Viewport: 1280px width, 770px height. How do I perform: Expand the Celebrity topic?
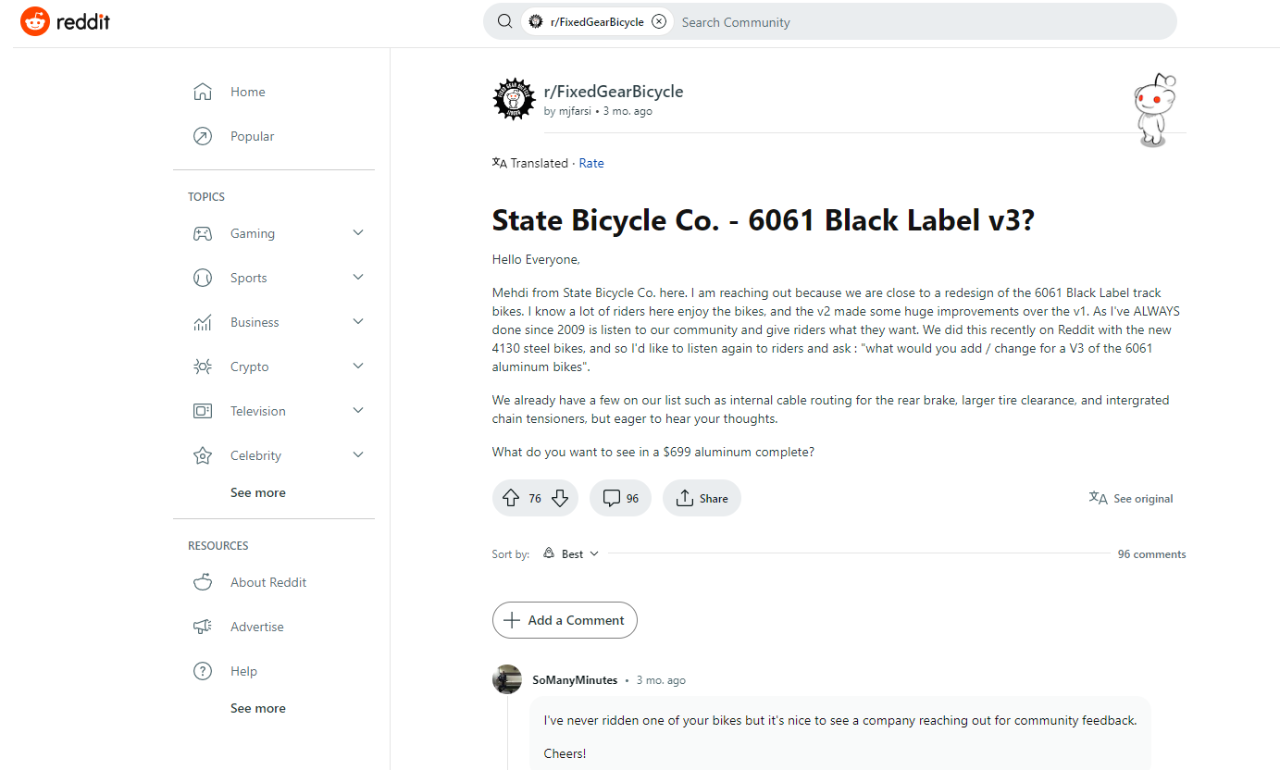(x=358, y=455)
